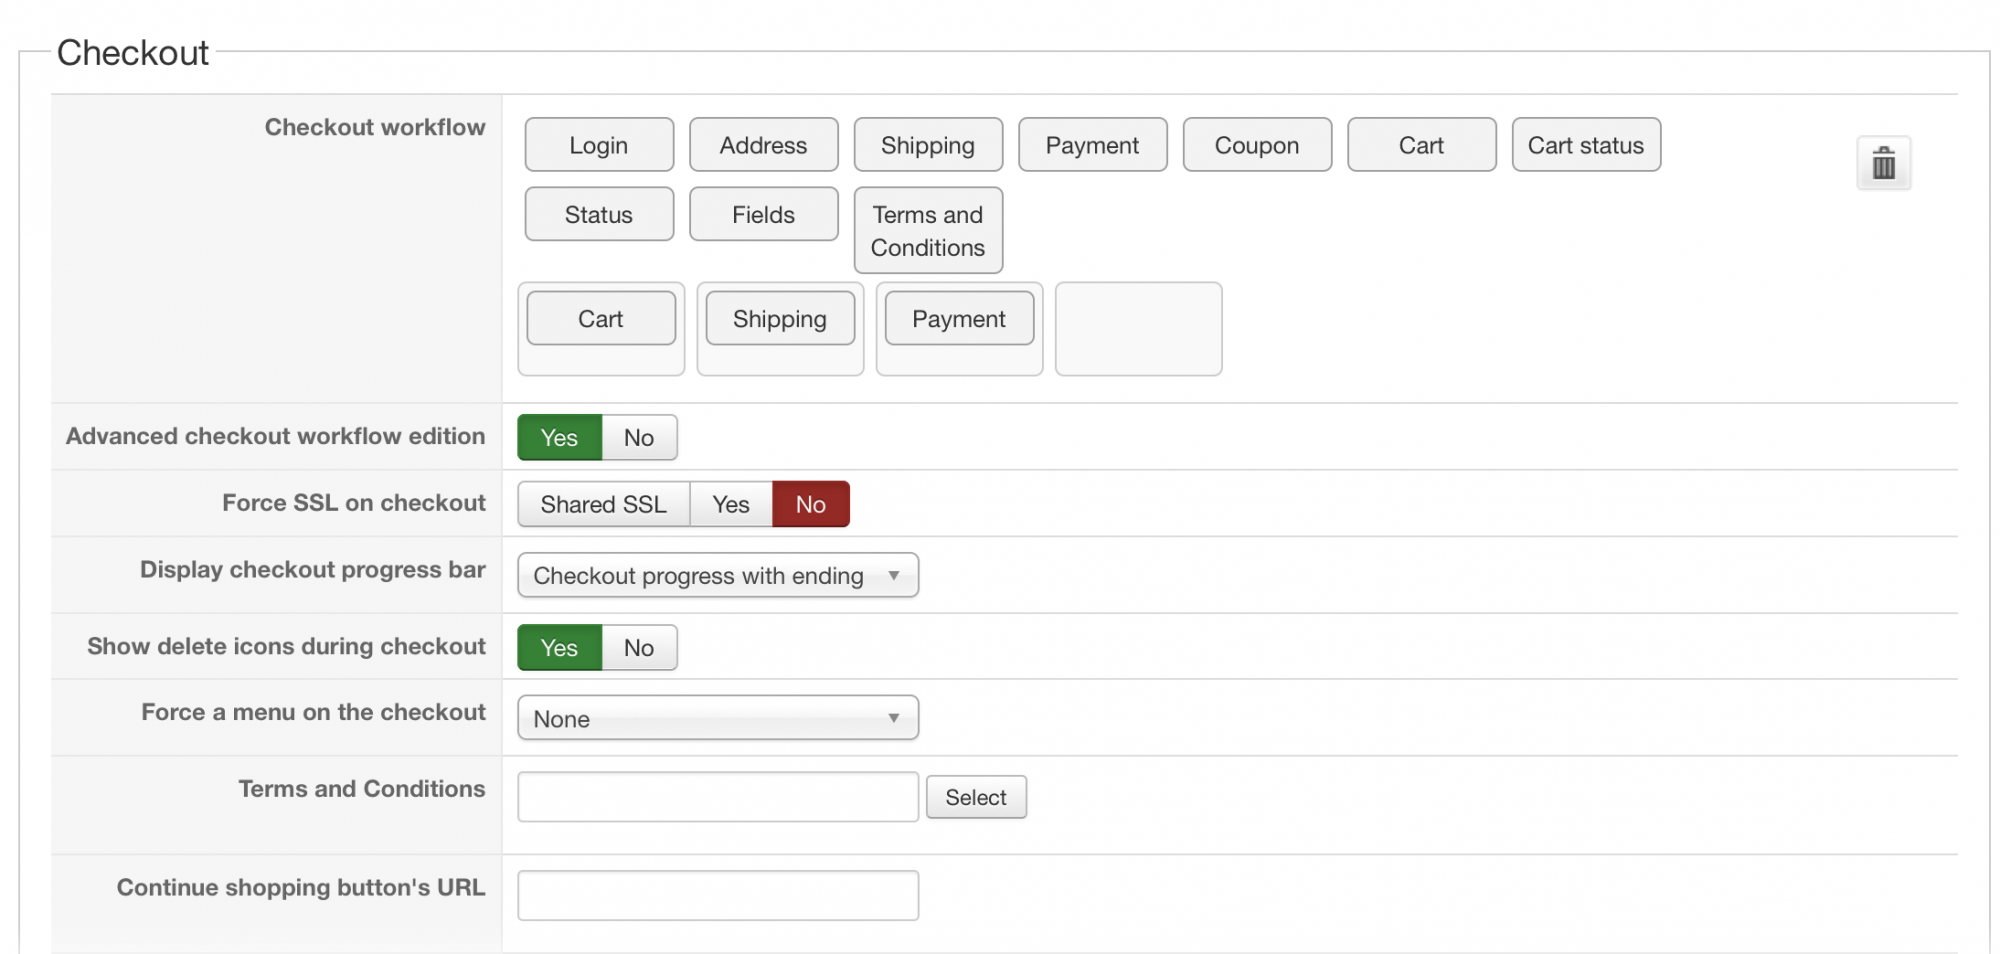Select the Cart status block
This screenshot has height=954, width=2000.
[1585, 145]
